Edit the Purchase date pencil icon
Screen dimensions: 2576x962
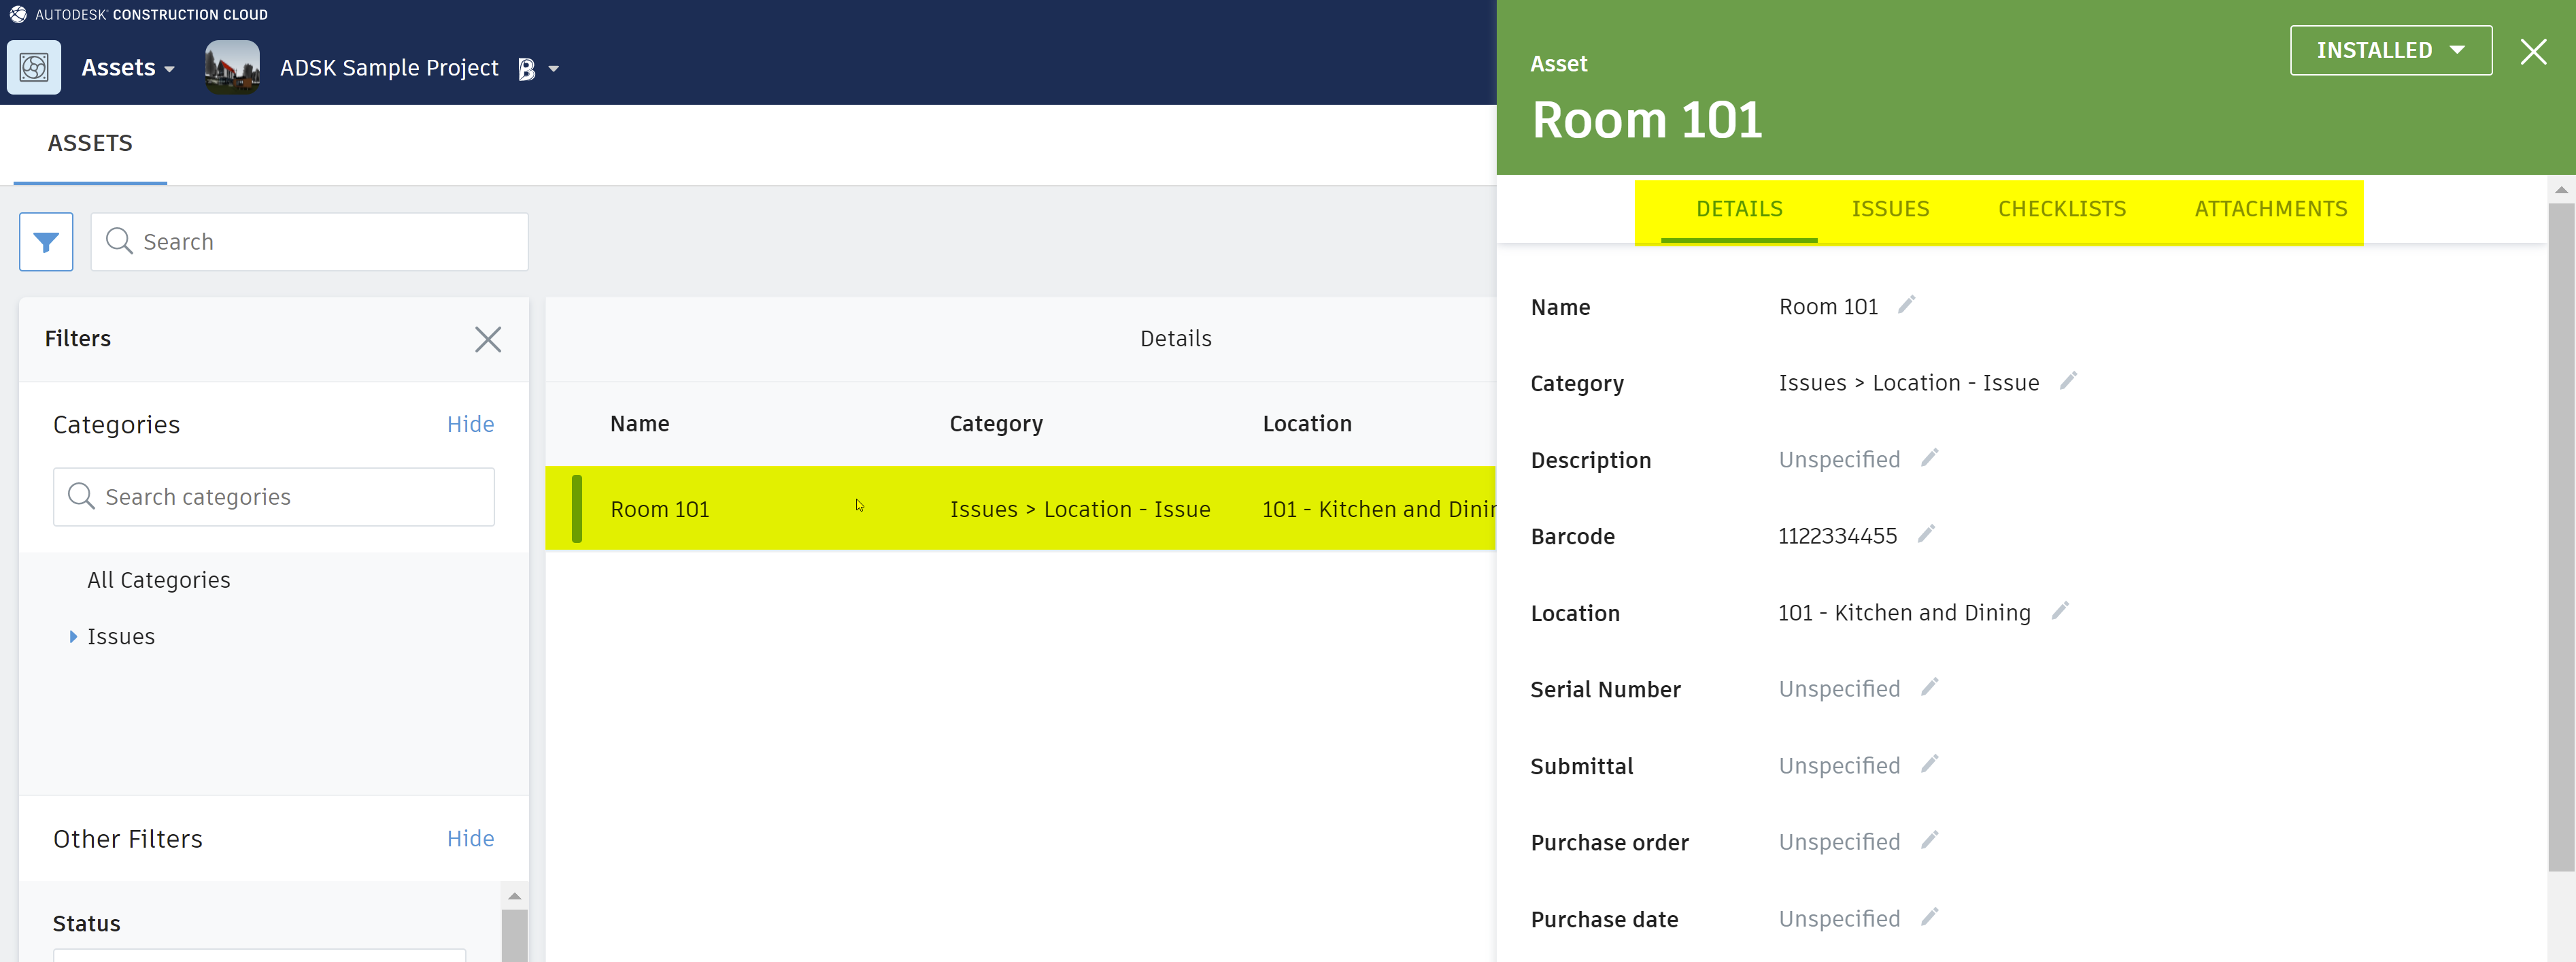coord(1929,917)
